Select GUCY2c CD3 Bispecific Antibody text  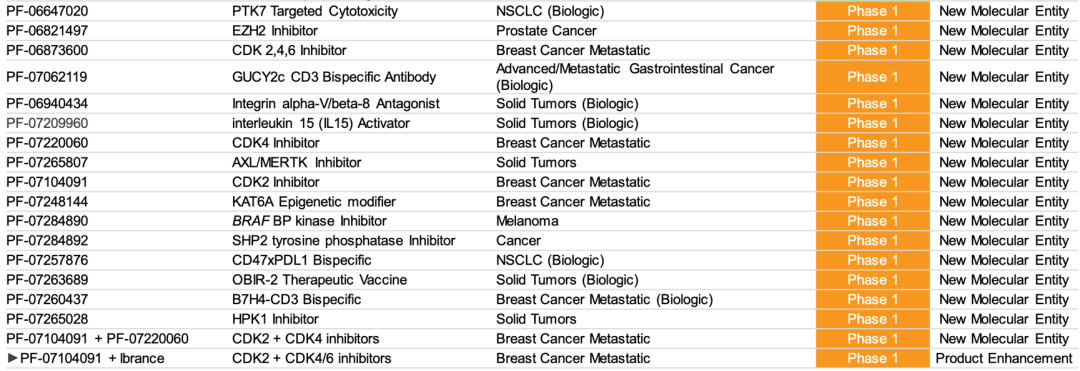point(334,77)
